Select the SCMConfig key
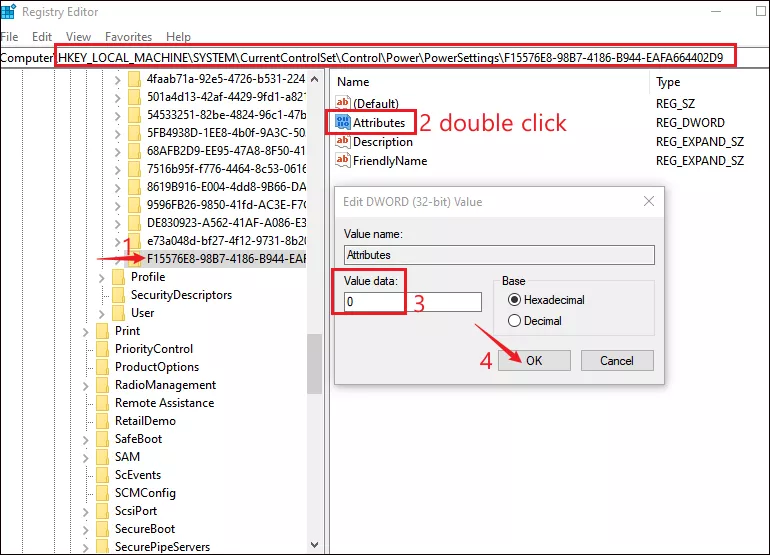The width and height of the screenshot is (770, 555). [x=145, y=493]
